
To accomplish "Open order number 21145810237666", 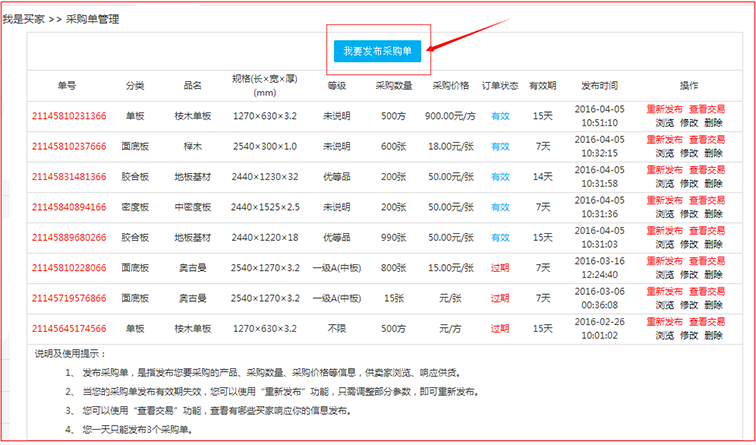I will 68,146.
